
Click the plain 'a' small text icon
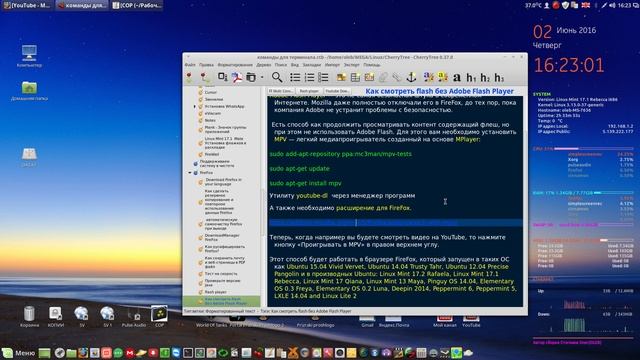coord(457,77)
